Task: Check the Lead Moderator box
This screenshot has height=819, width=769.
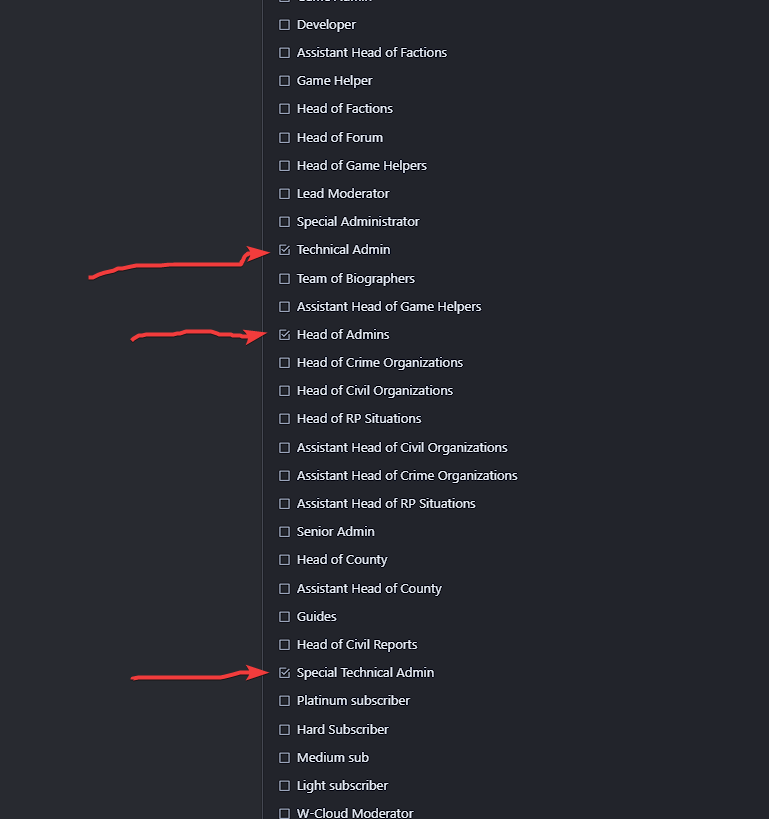Action: point(285,194)
